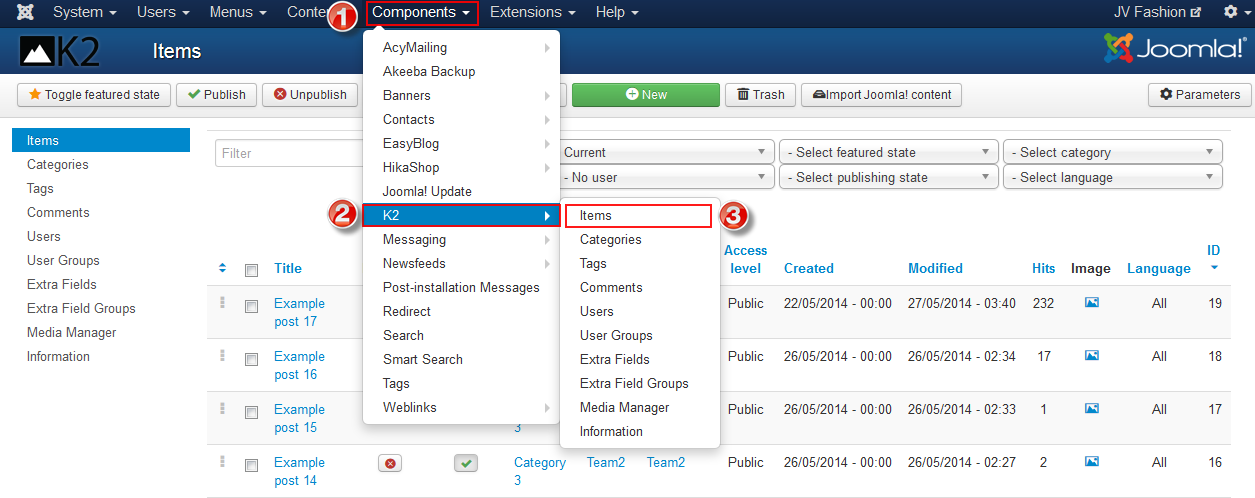The width and height of the screenshot is (1255, 498).
Task: Click Category 3 link in post 14 row
Action: click(540, 471)
